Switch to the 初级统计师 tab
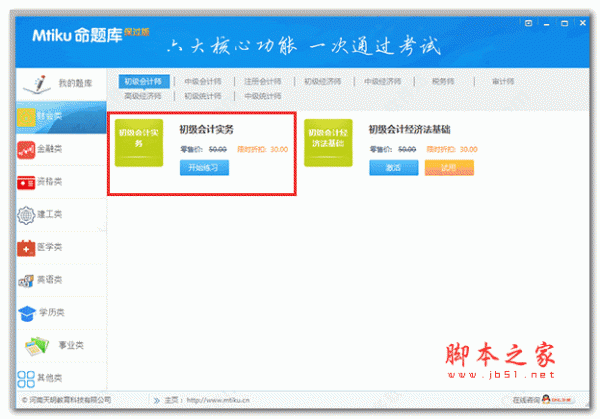600x419 pixels. pos(203,96)
